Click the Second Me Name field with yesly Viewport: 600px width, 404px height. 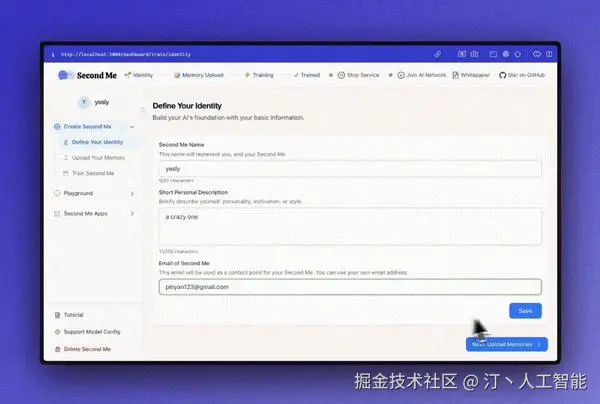(350, 169)
